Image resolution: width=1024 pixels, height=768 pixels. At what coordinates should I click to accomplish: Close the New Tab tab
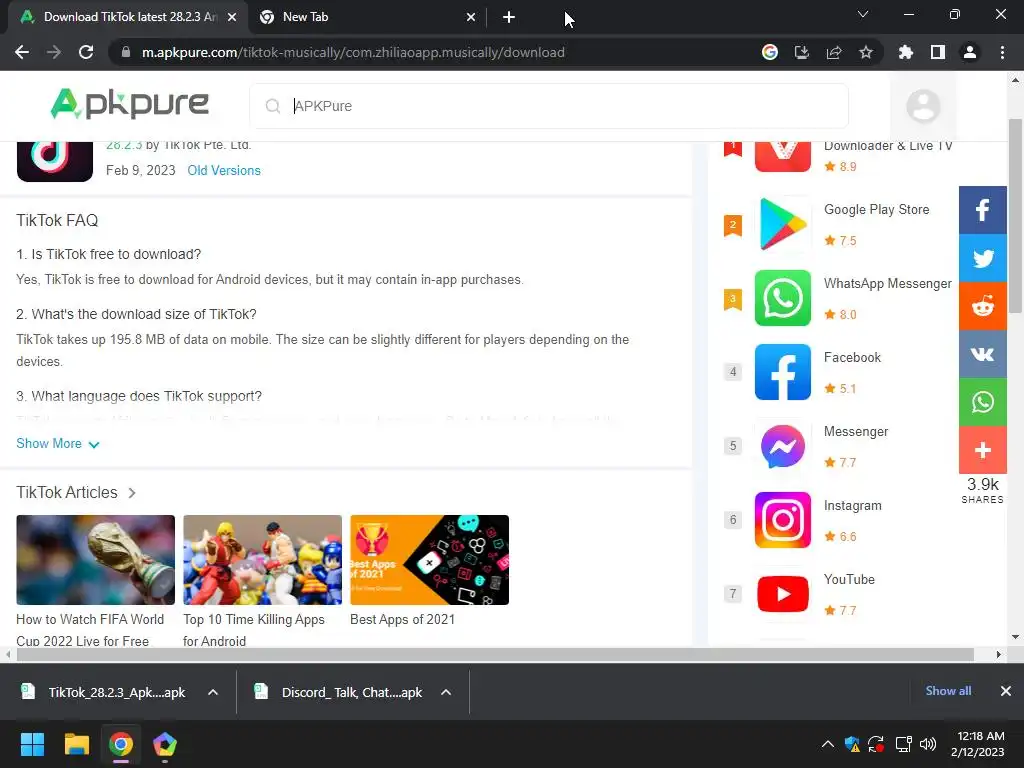(470, 17)
